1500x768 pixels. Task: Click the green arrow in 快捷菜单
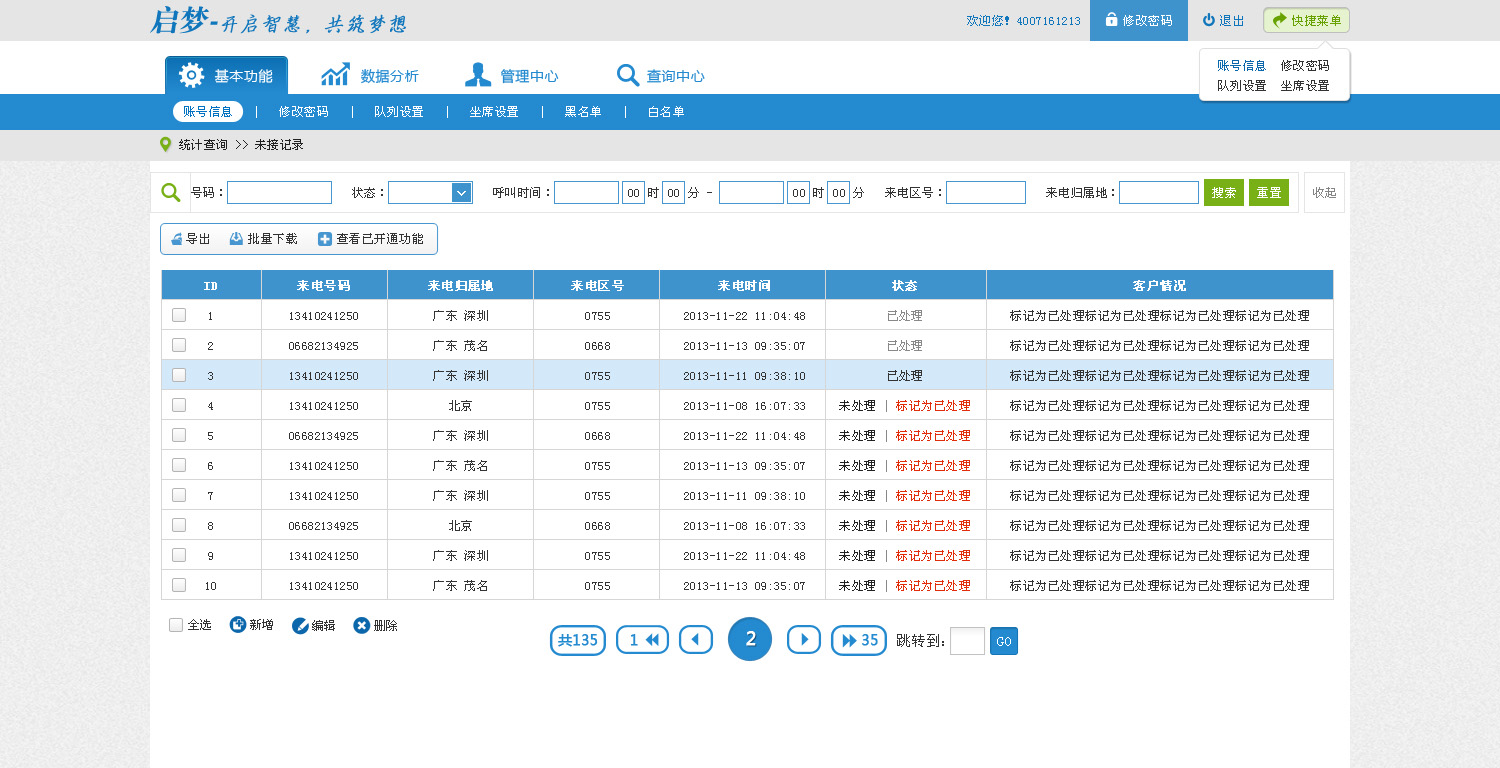[1279, 20]
